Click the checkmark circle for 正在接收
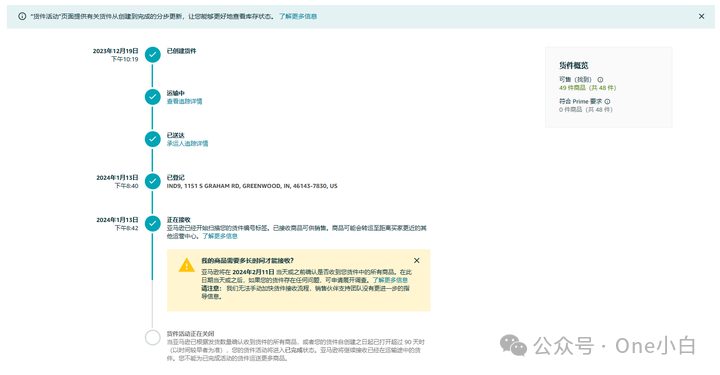720x375 pixels. pos(152,224)
